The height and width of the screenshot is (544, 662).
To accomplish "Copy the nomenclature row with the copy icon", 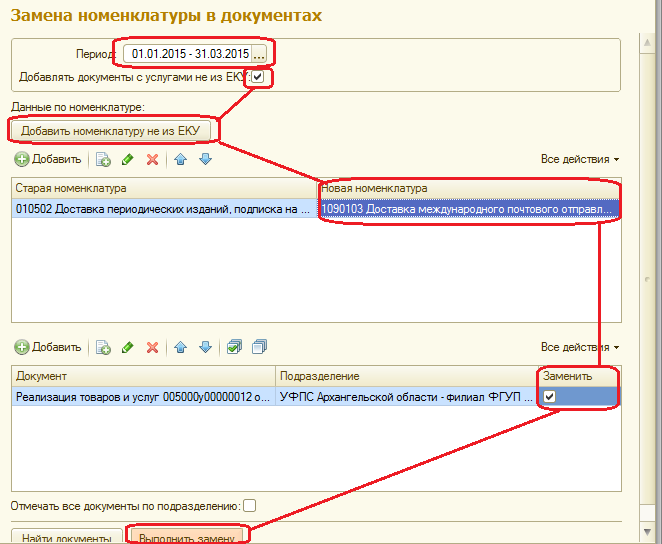I will (103, 159).
